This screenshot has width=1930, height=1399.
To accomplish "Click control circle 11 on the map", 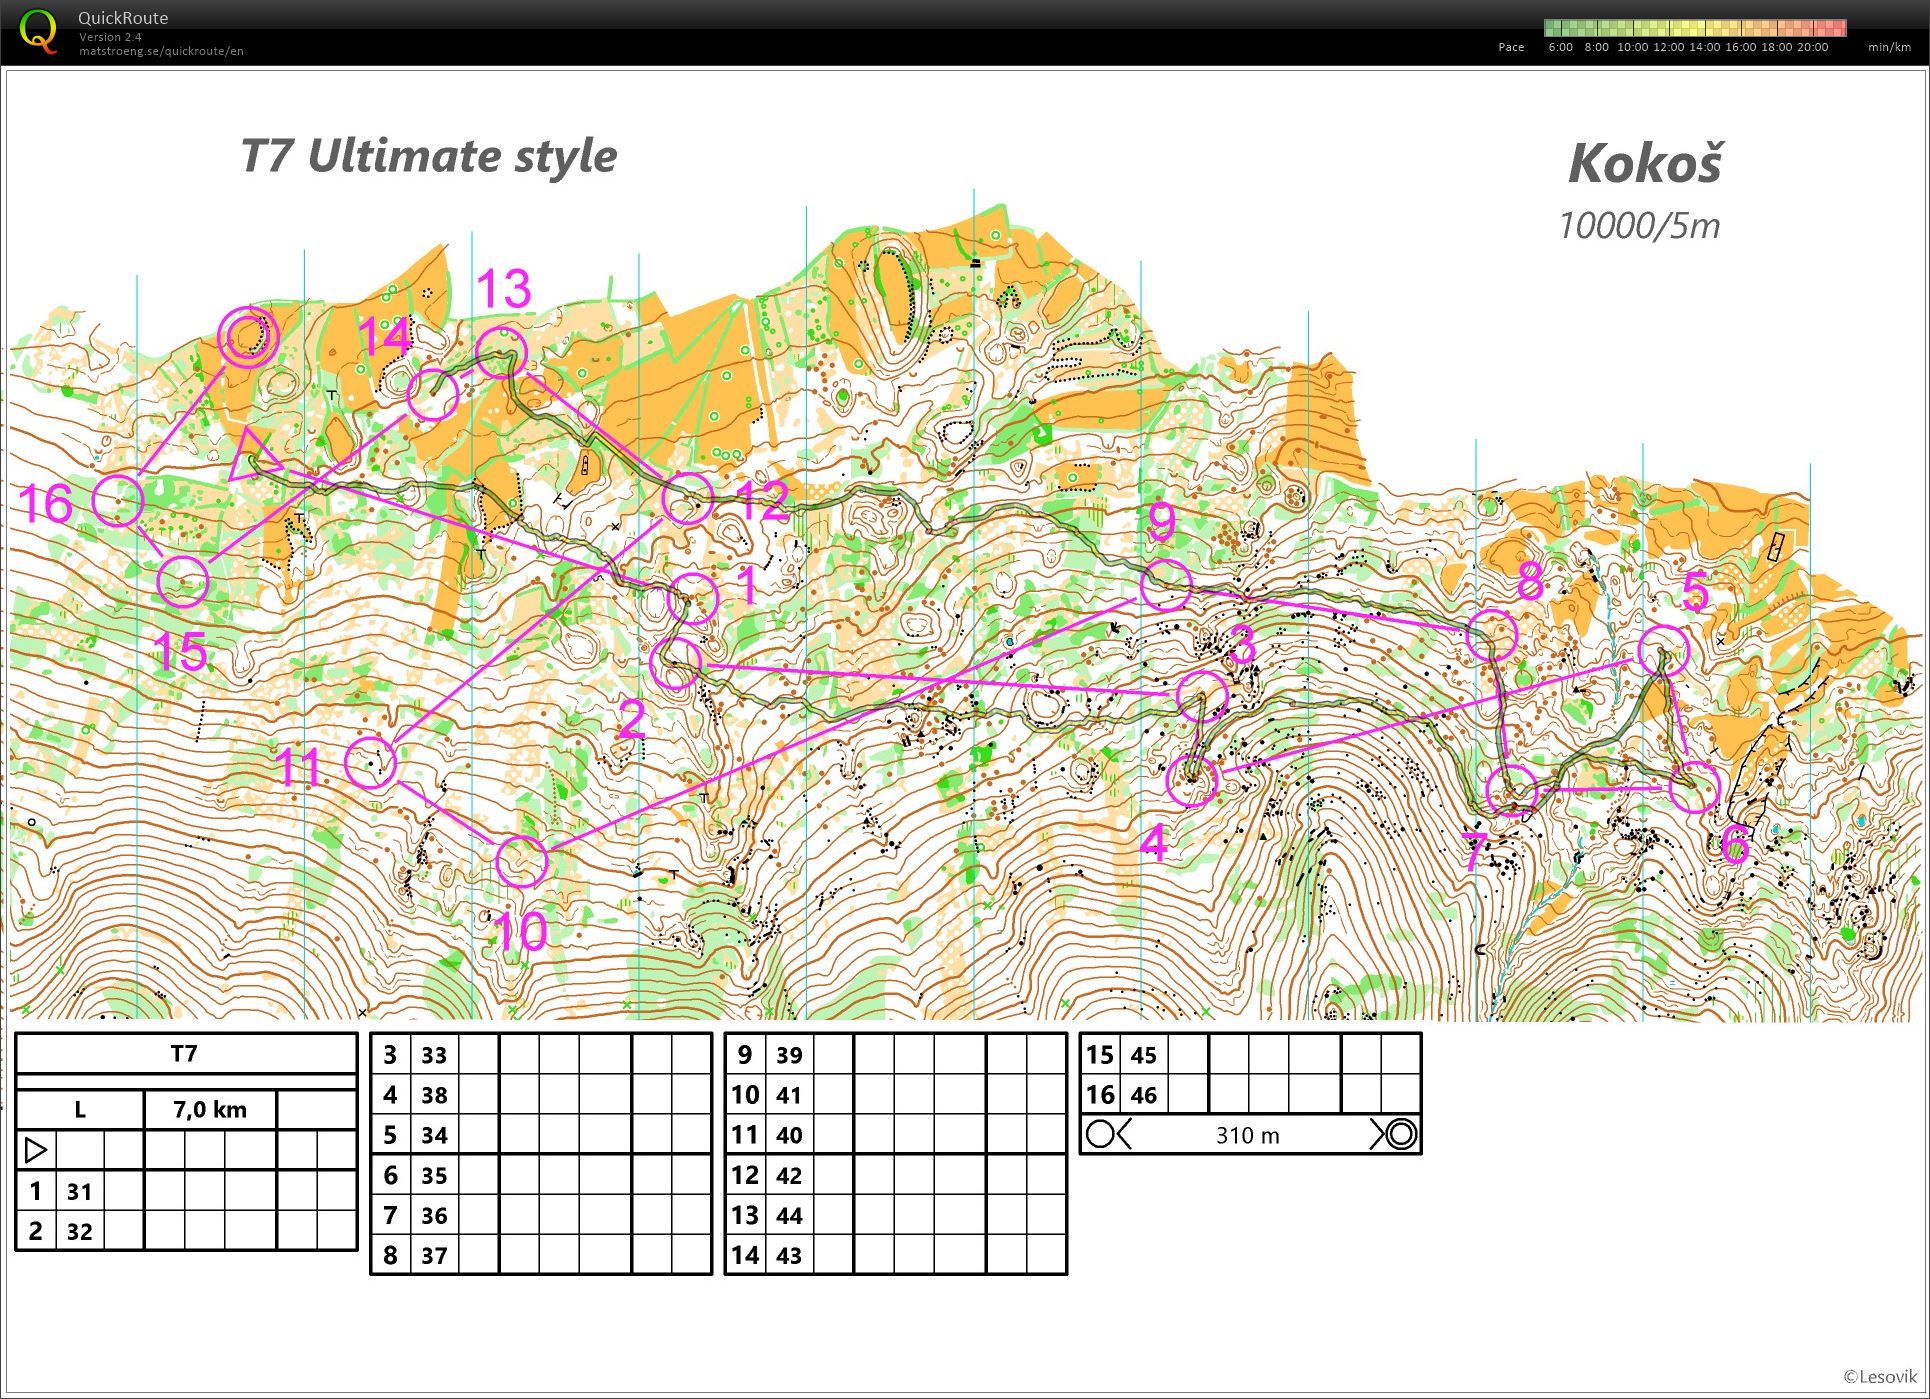I will 371,763.
